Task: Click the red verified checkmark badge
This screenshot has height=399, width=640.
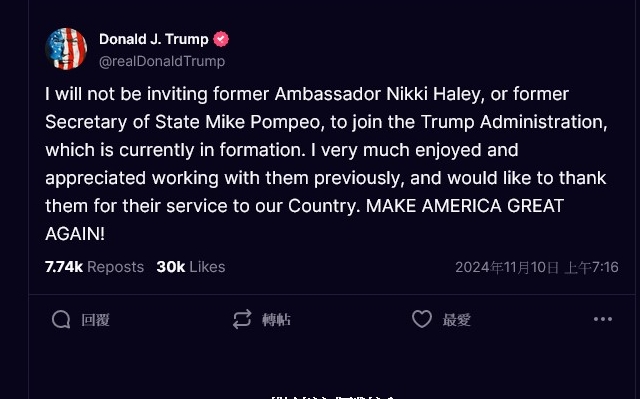Action: click(221, 39)
